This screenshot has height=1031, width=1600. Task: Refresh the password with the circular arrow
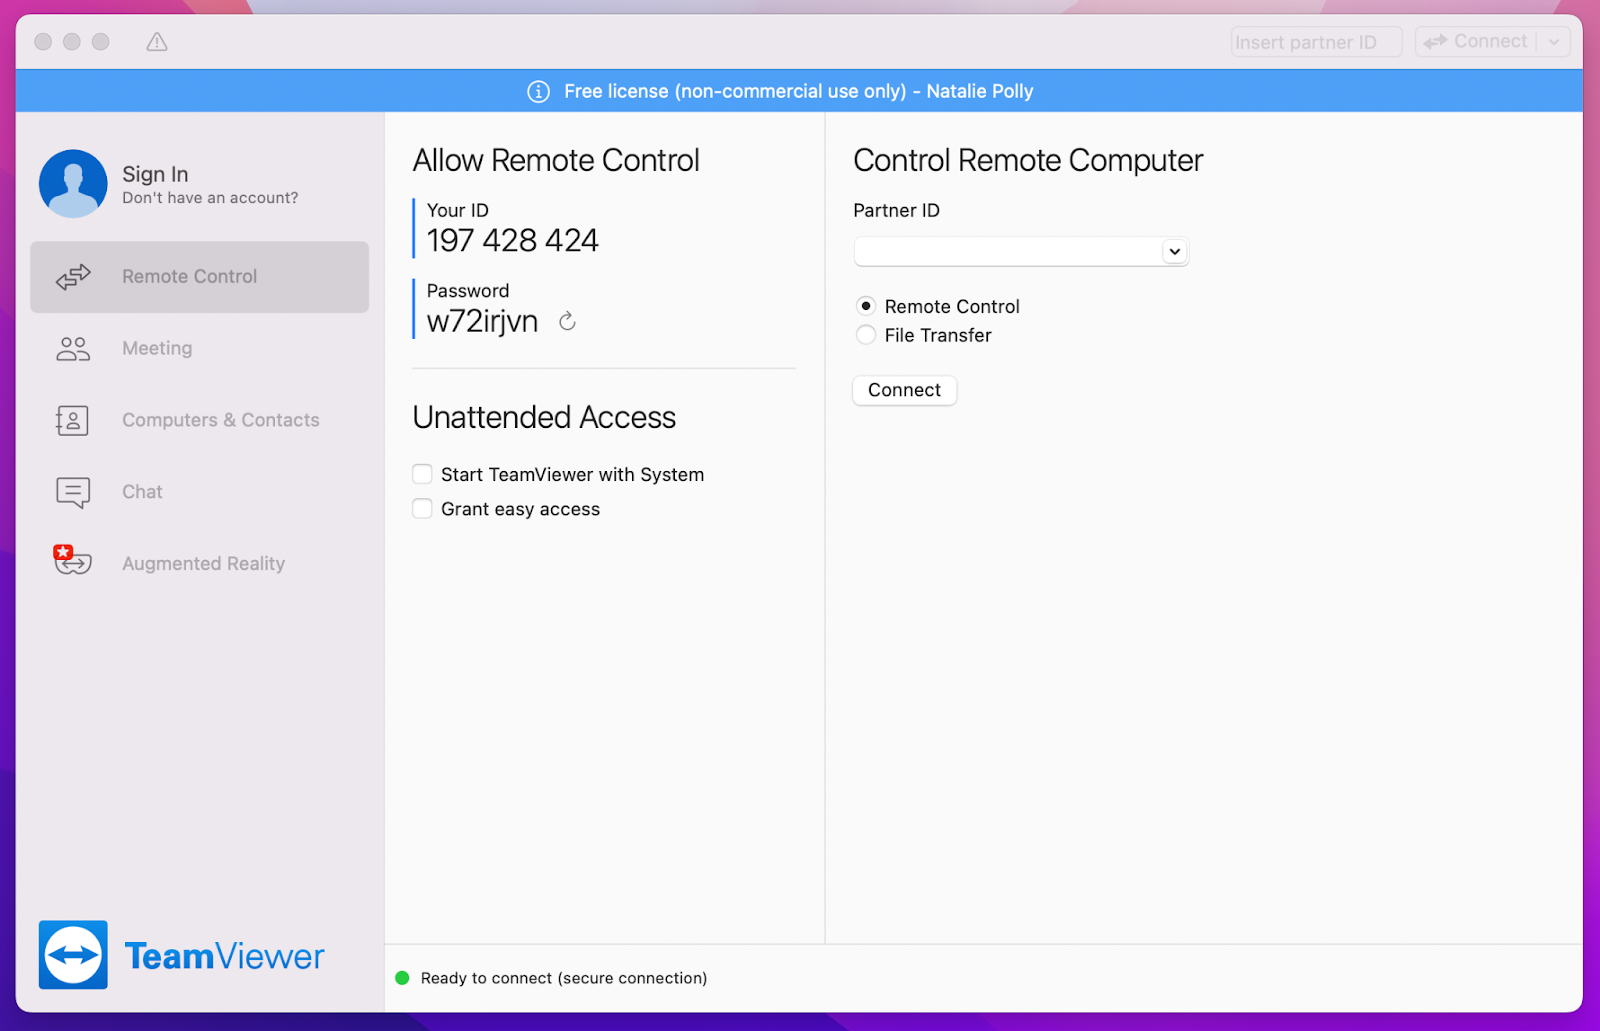tap(567, 321)
